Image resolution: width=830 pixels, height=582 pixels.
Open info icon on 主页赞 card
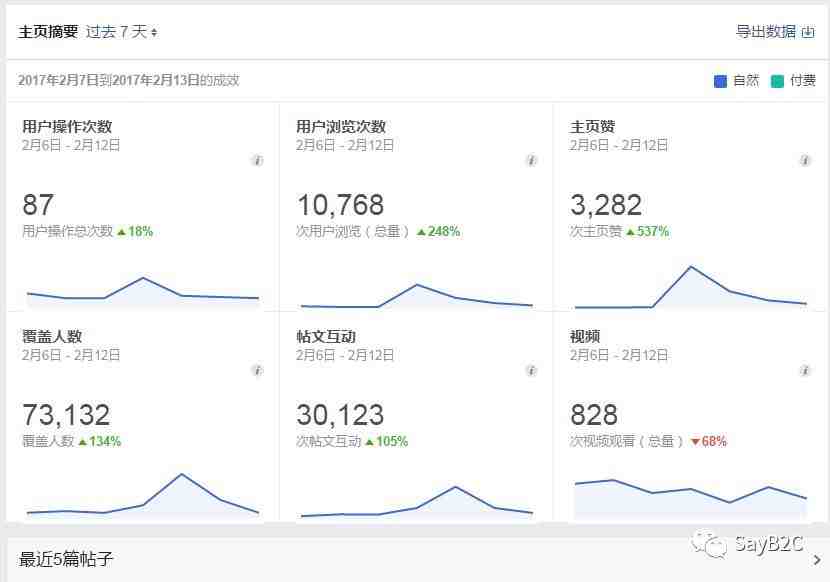tap(805, 160)
